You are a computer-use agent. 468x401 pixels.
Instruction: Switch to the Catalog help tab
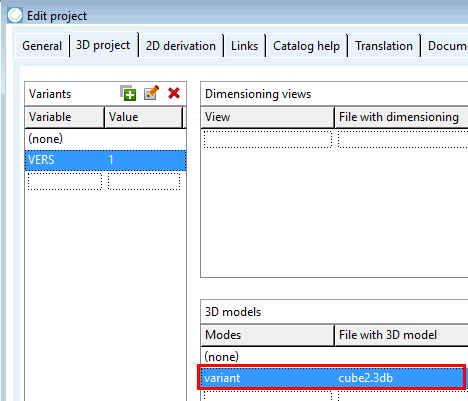pyautogui.click(x=306, y=46)
